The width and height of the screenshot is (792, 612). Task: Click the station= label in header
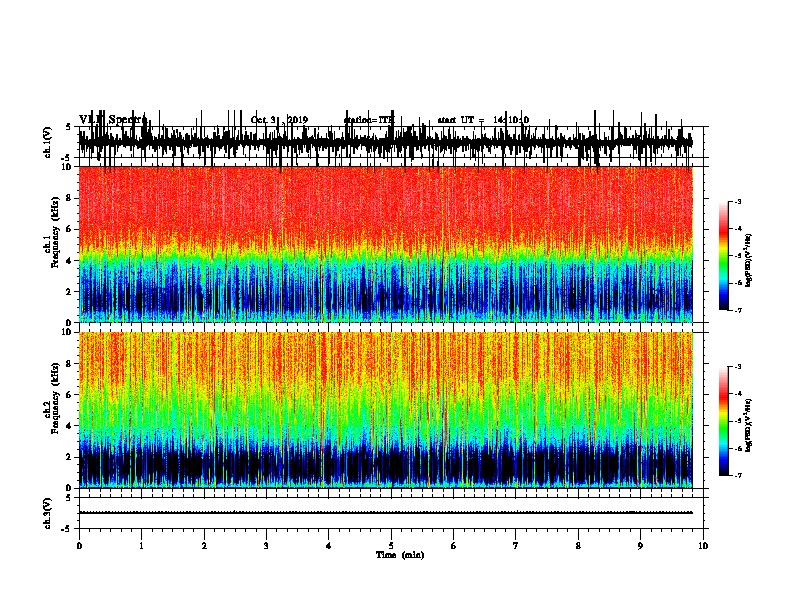click(x=369, y=120)
